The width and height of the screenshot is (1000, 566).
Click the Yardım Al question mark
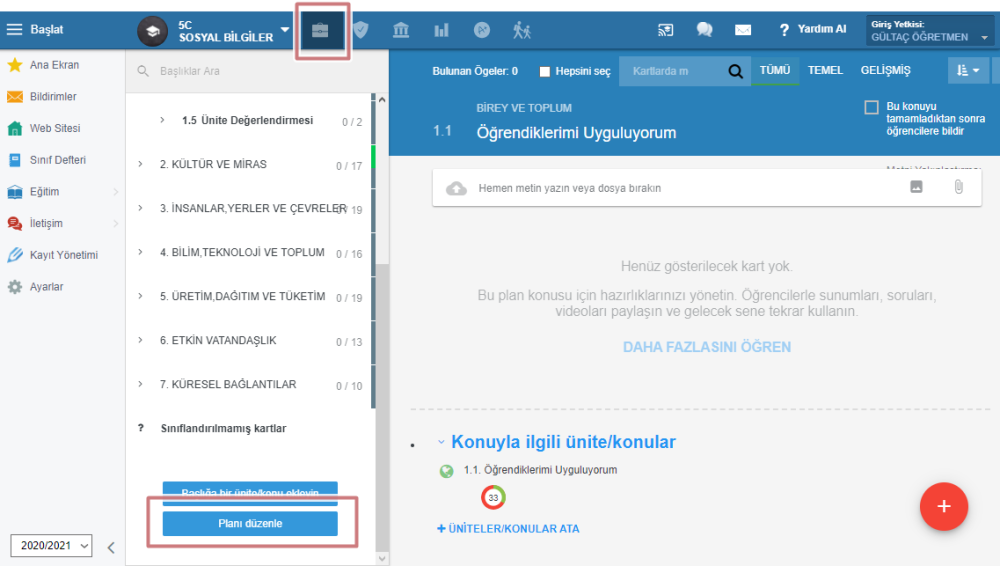click(x=784, y=29)
